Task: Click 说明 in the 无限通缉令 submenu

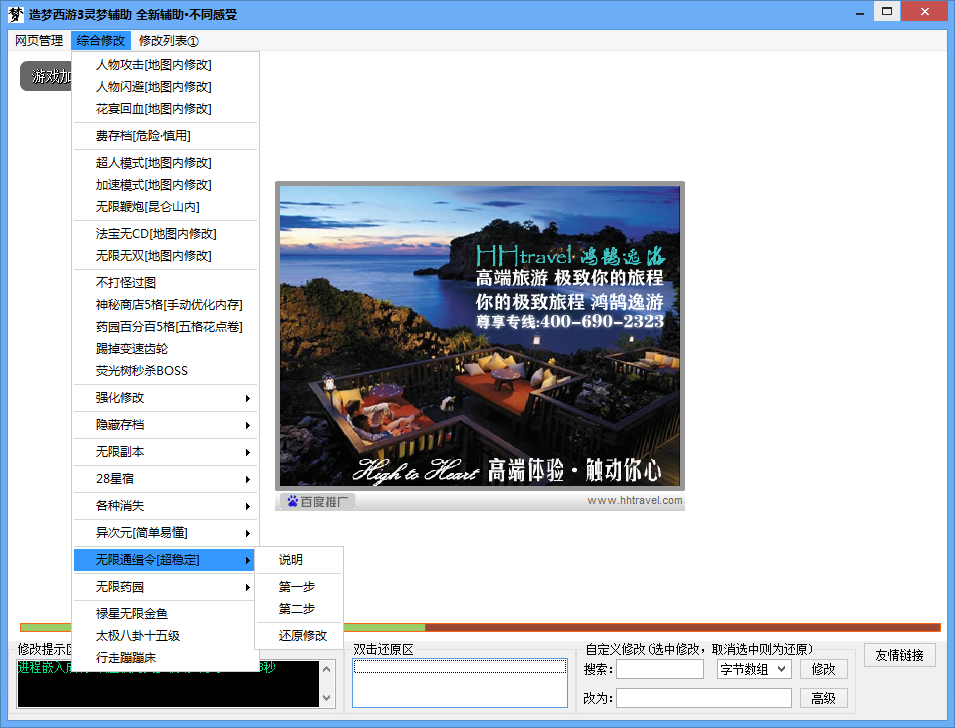Action: tap(291, 560)
